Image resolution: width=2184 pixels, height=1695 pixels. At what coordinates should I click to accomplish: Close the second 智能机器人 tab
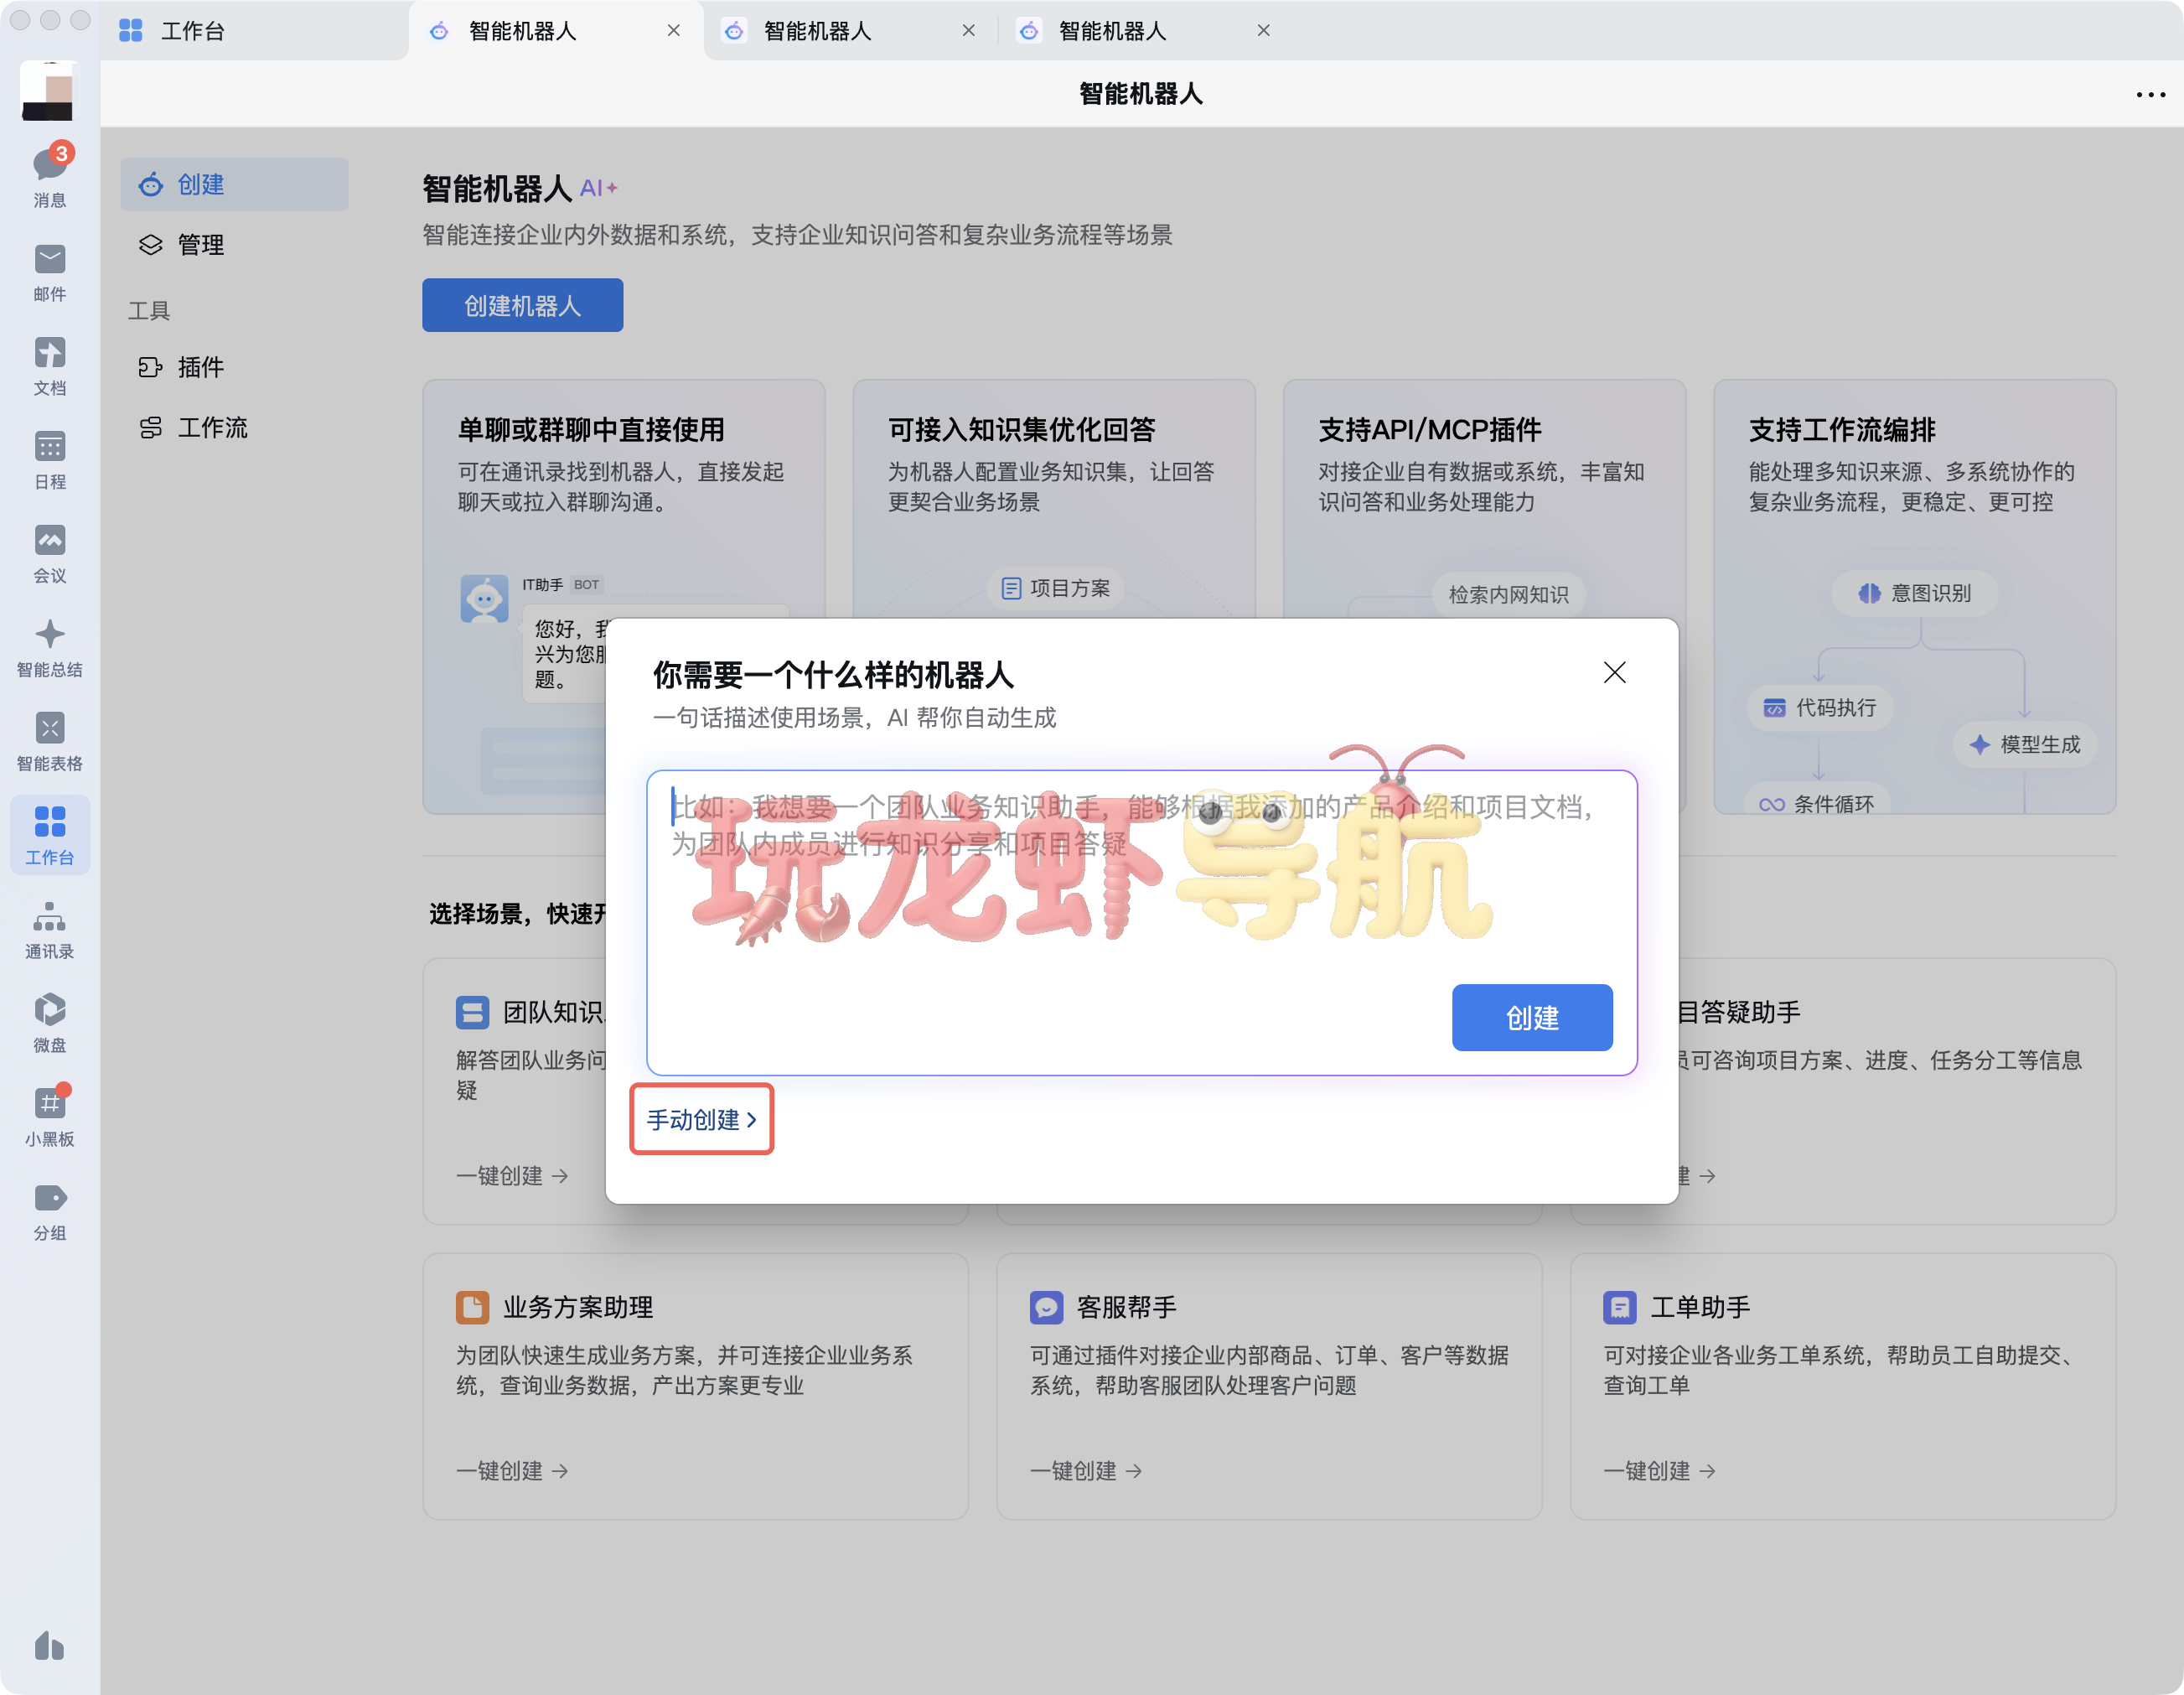[x=969, y=31]
